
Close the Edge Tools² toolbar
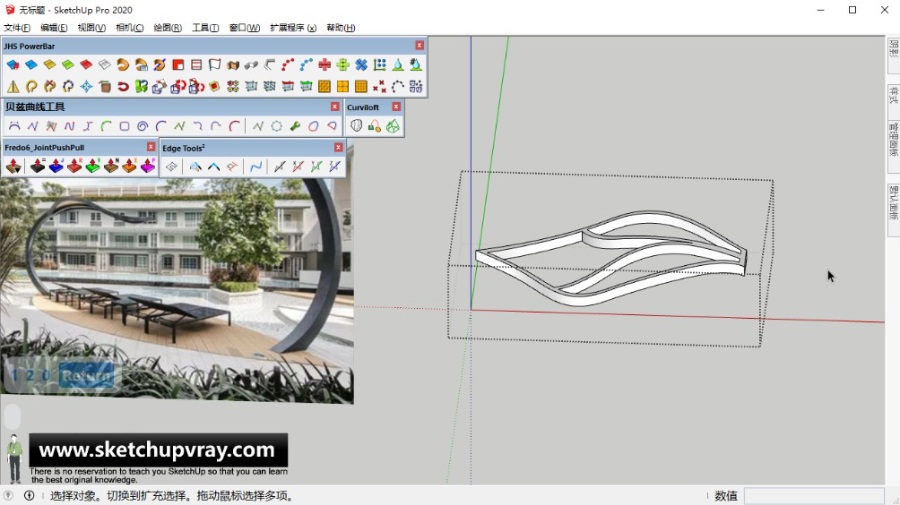point(338,147)
